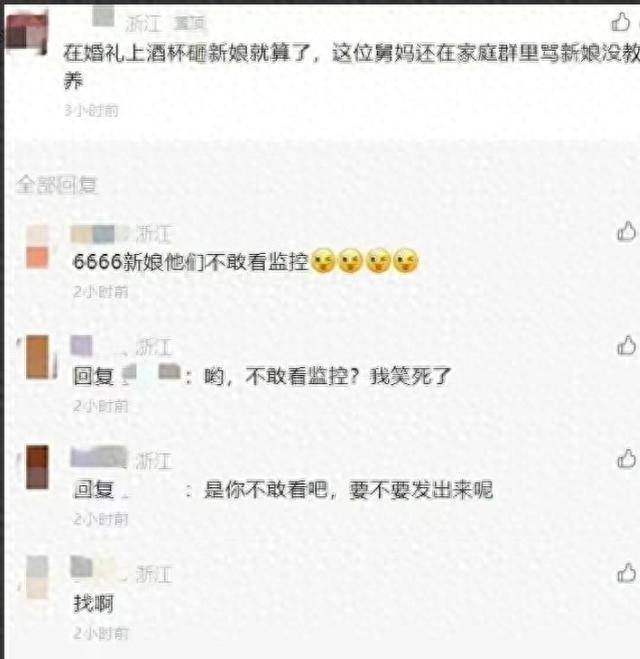Open the top comment text about 舅妈
Image resolution: width=640 pixels, height=659 pixels.
pyautogui.click(x=351, y=67)
